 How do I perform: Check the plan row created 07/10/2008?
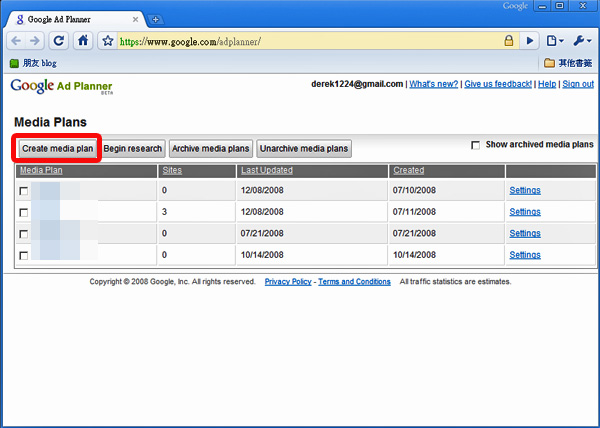click(24, 191)
